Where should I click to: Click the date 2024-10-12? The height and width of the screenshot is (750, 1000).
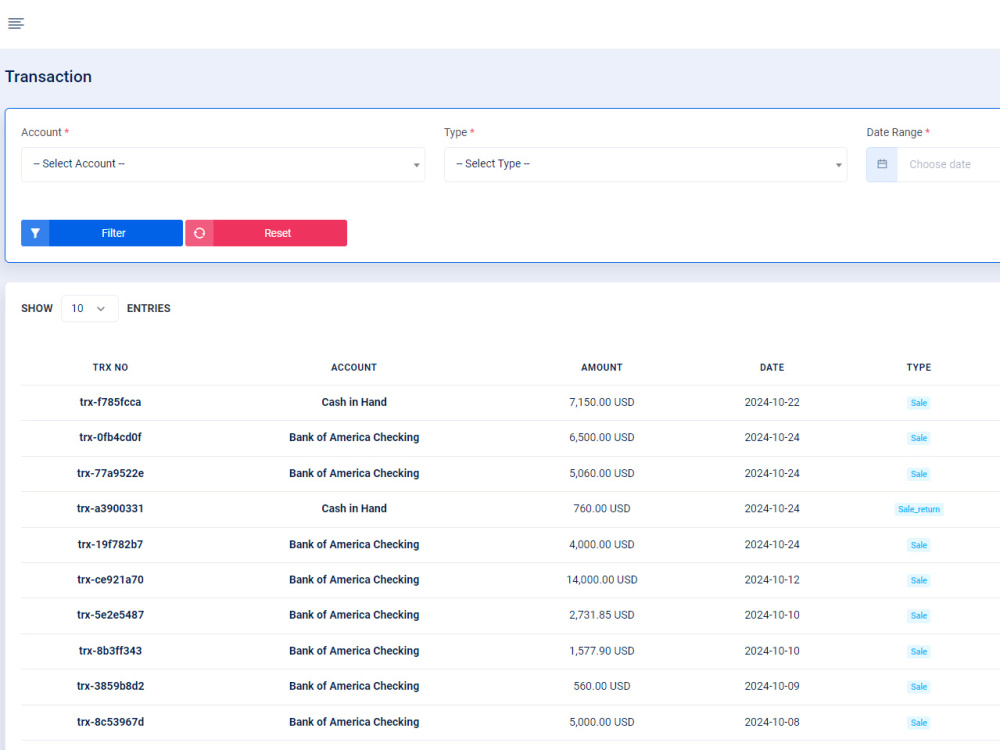pyautogui.click(x=772, y=580)
